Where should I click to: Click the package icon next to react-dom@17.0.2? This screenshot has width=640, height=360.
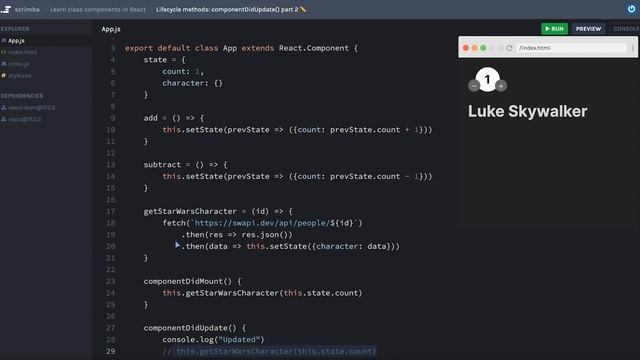click(4, 108)
